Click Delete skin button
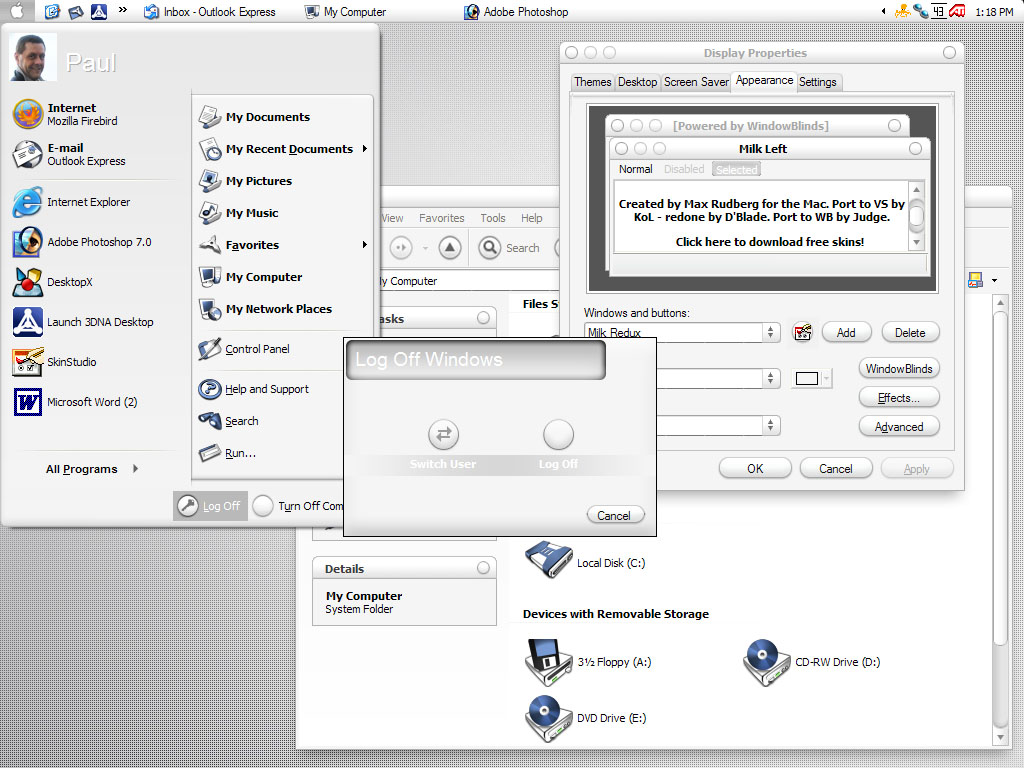 910,332
